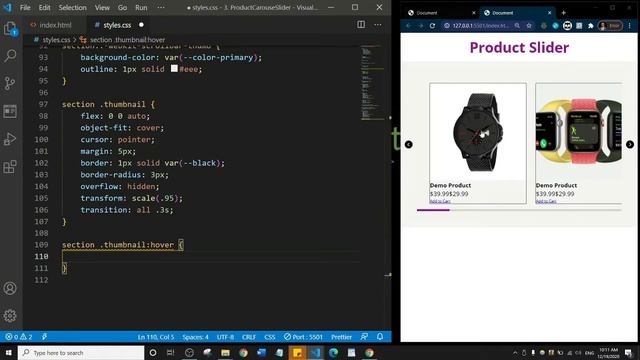Click the browser profile avatar button

point(610,26)
